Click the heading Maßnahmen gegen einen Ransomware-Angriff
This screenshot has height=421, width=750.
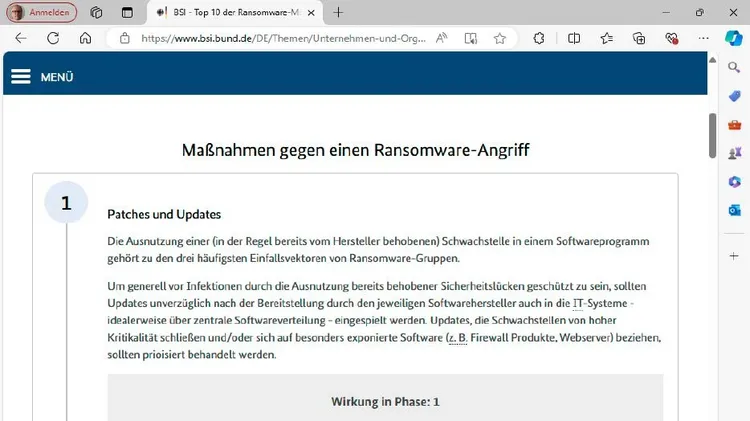pos(355,150)
